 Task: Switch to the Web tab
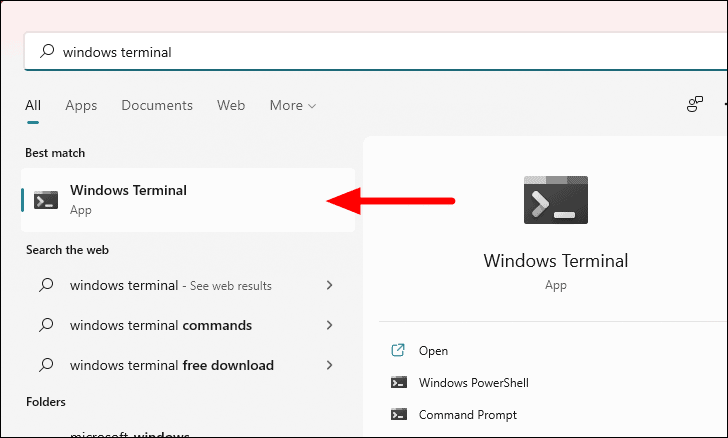tap(231, 105)
